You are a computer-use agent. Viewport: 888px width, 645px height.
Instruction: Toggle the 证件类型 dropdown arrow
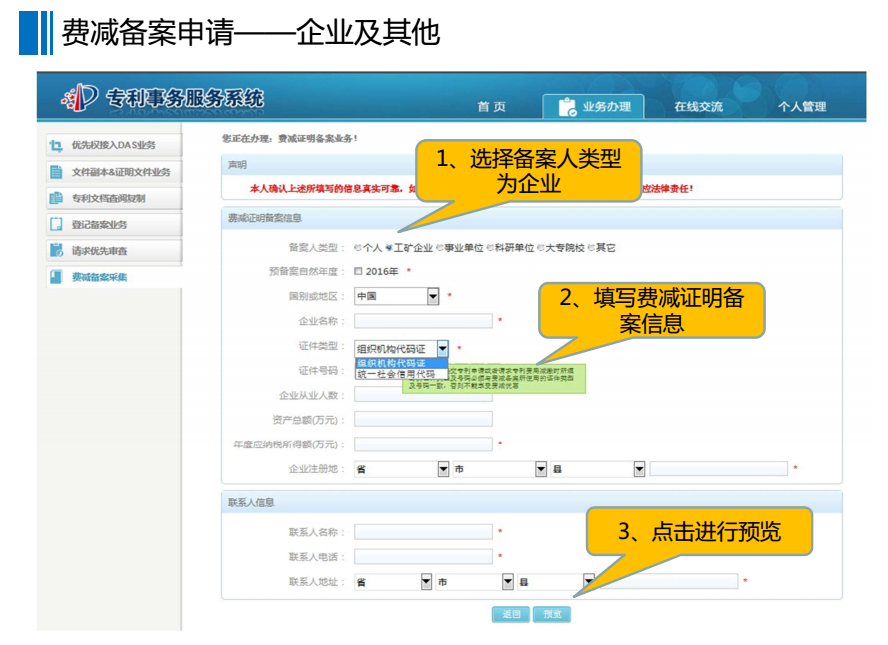click(x=442, y=348)
